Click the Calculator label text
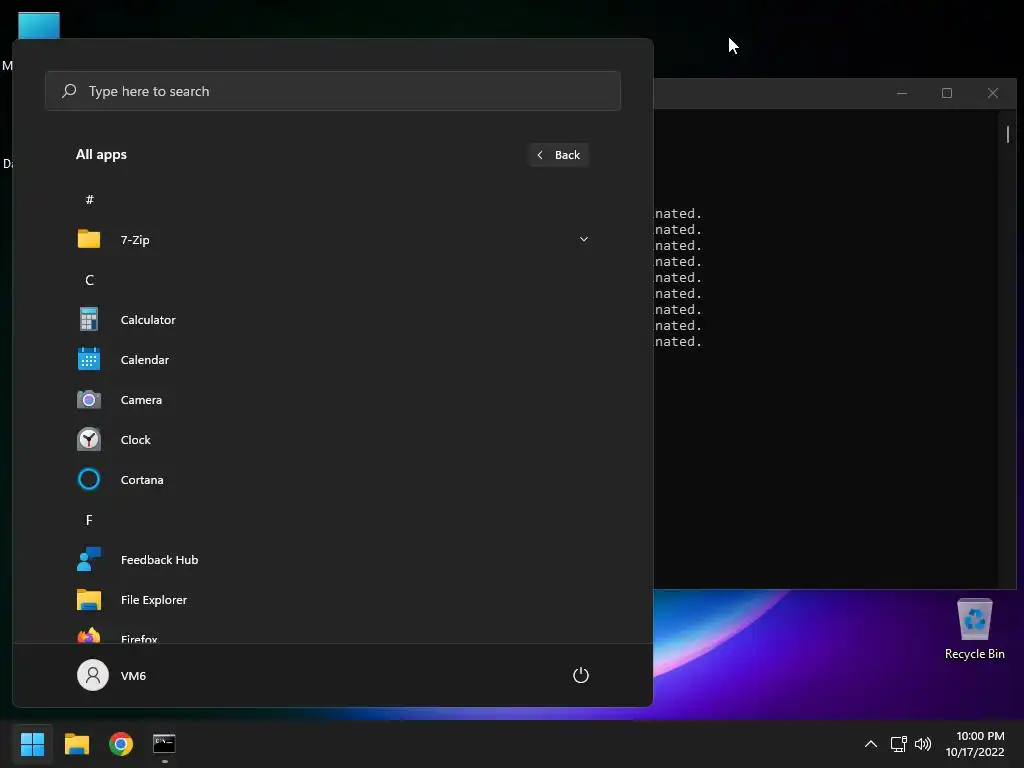 [x=148, y=320]
